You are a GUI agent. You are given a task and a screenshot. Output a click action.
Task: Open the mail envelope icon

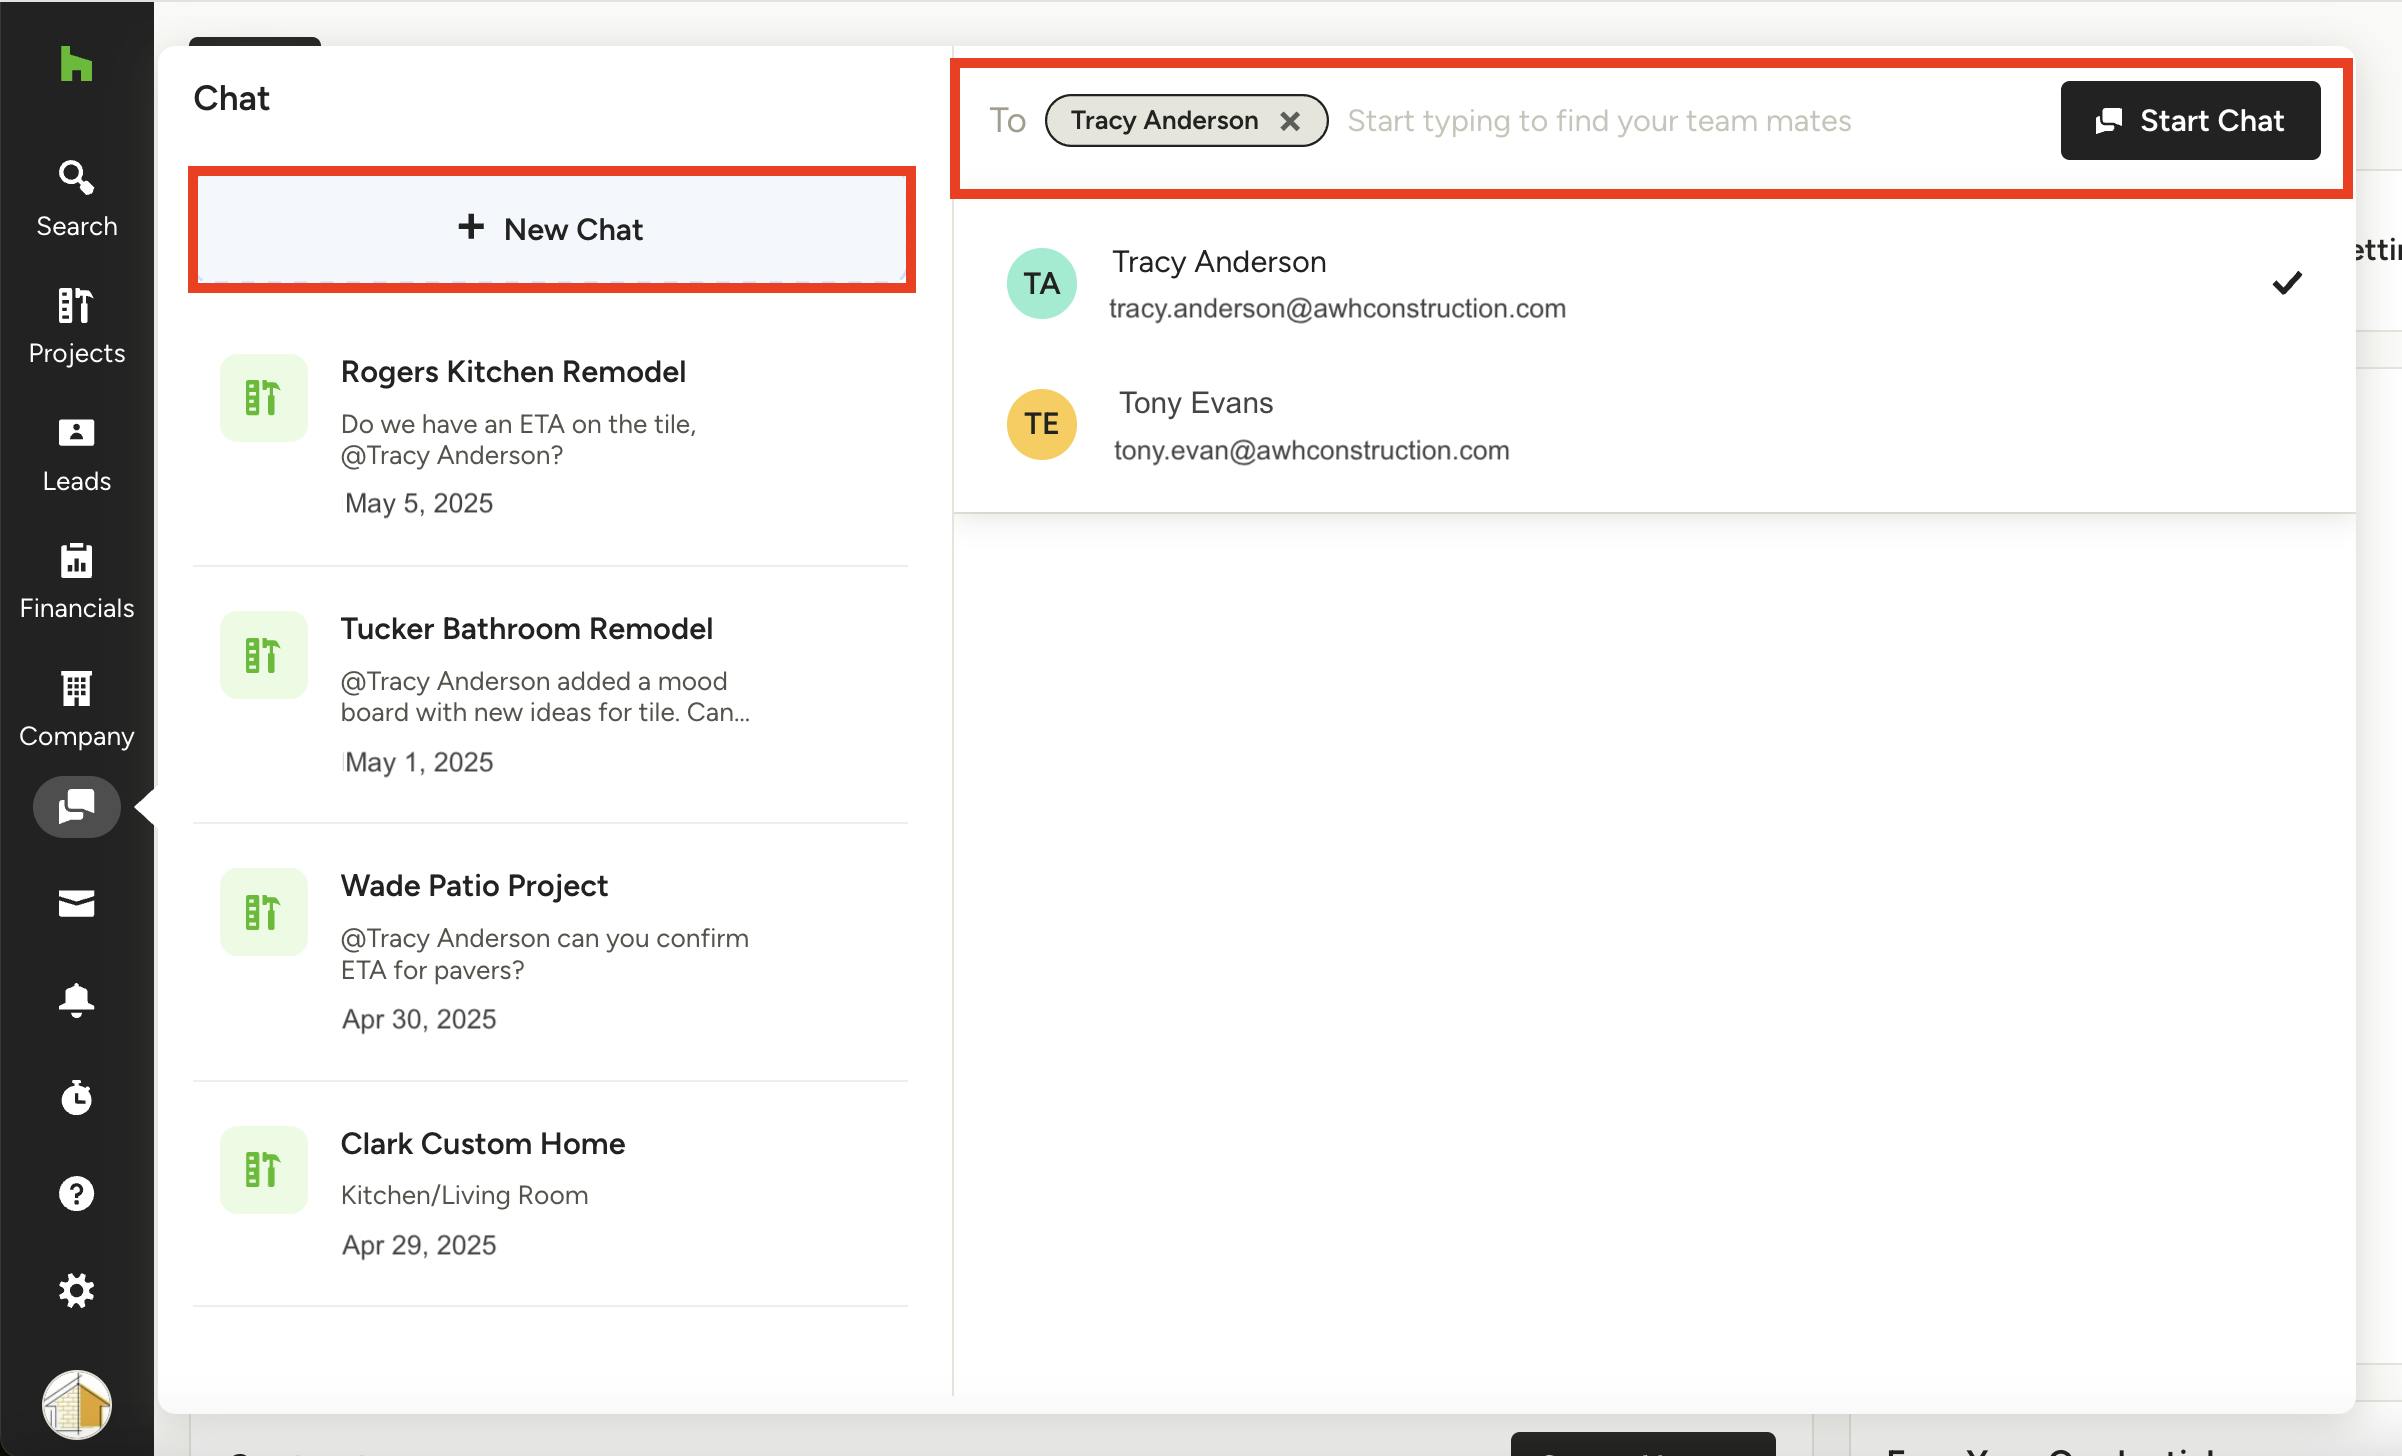click(x=76, y=903)
